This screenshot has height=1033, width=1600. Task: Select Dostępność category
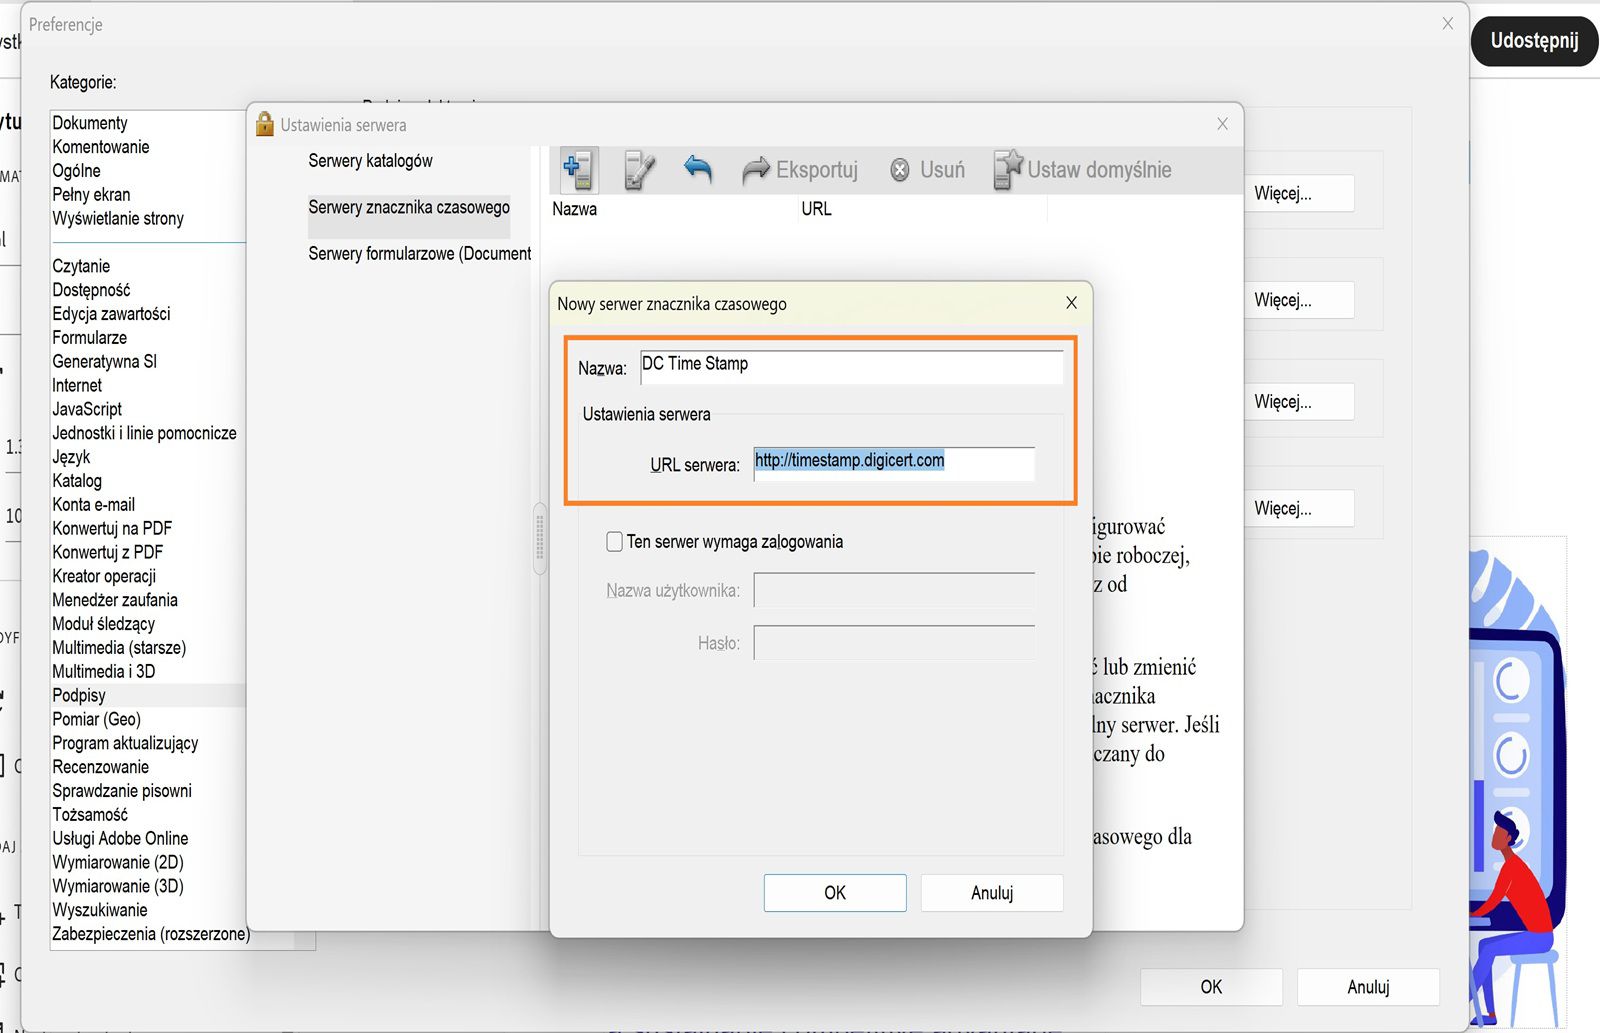[x=91, y=290]
